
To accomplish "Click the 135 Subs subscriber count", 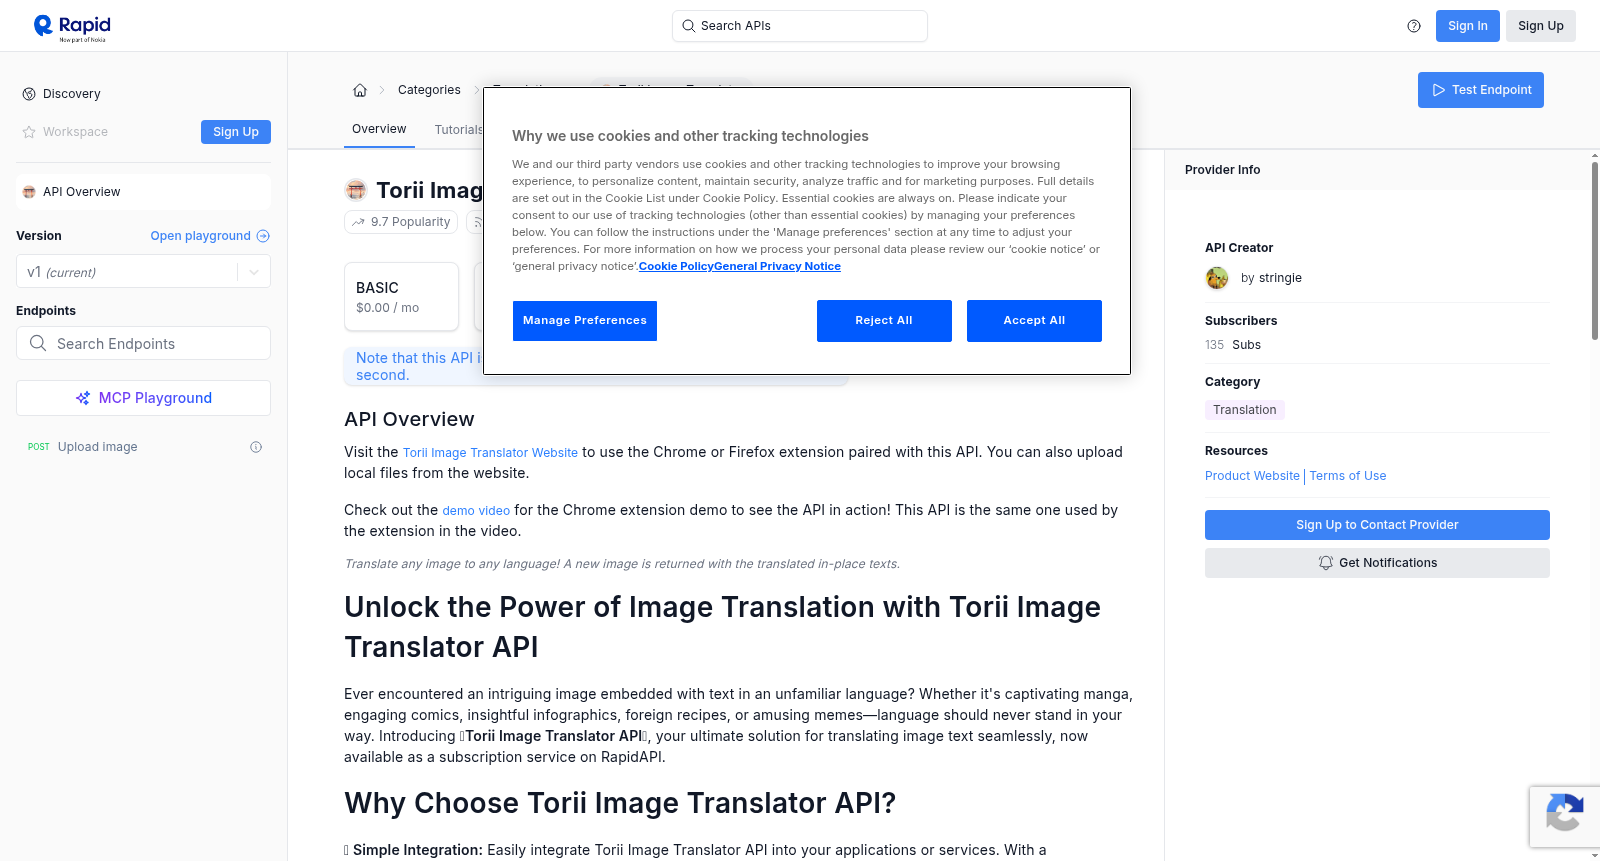I will click(x=1233, y=345).
